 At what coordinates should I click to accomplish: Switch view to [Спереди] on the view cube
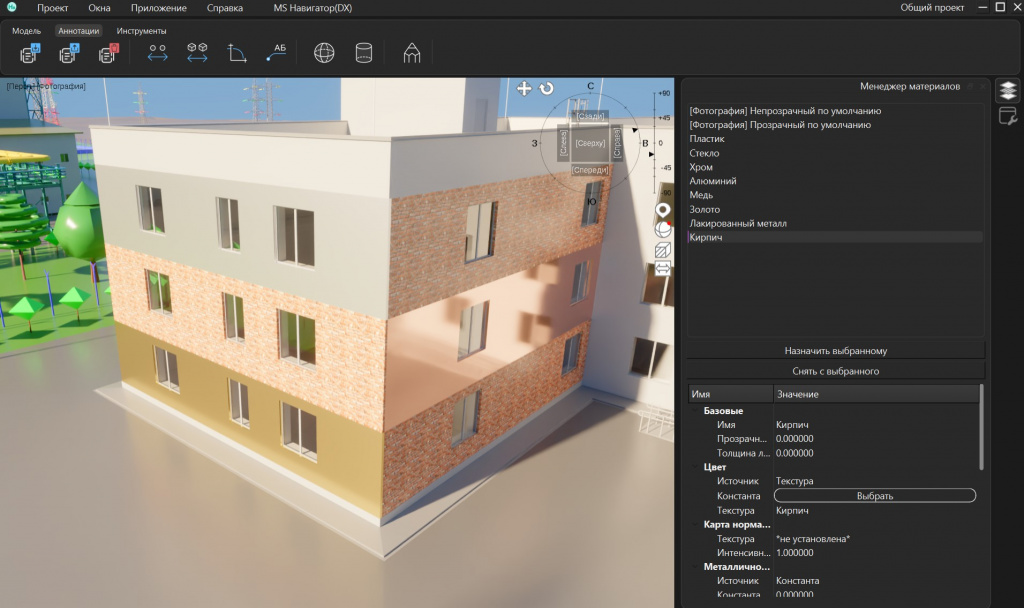click(x=590, y=170)
